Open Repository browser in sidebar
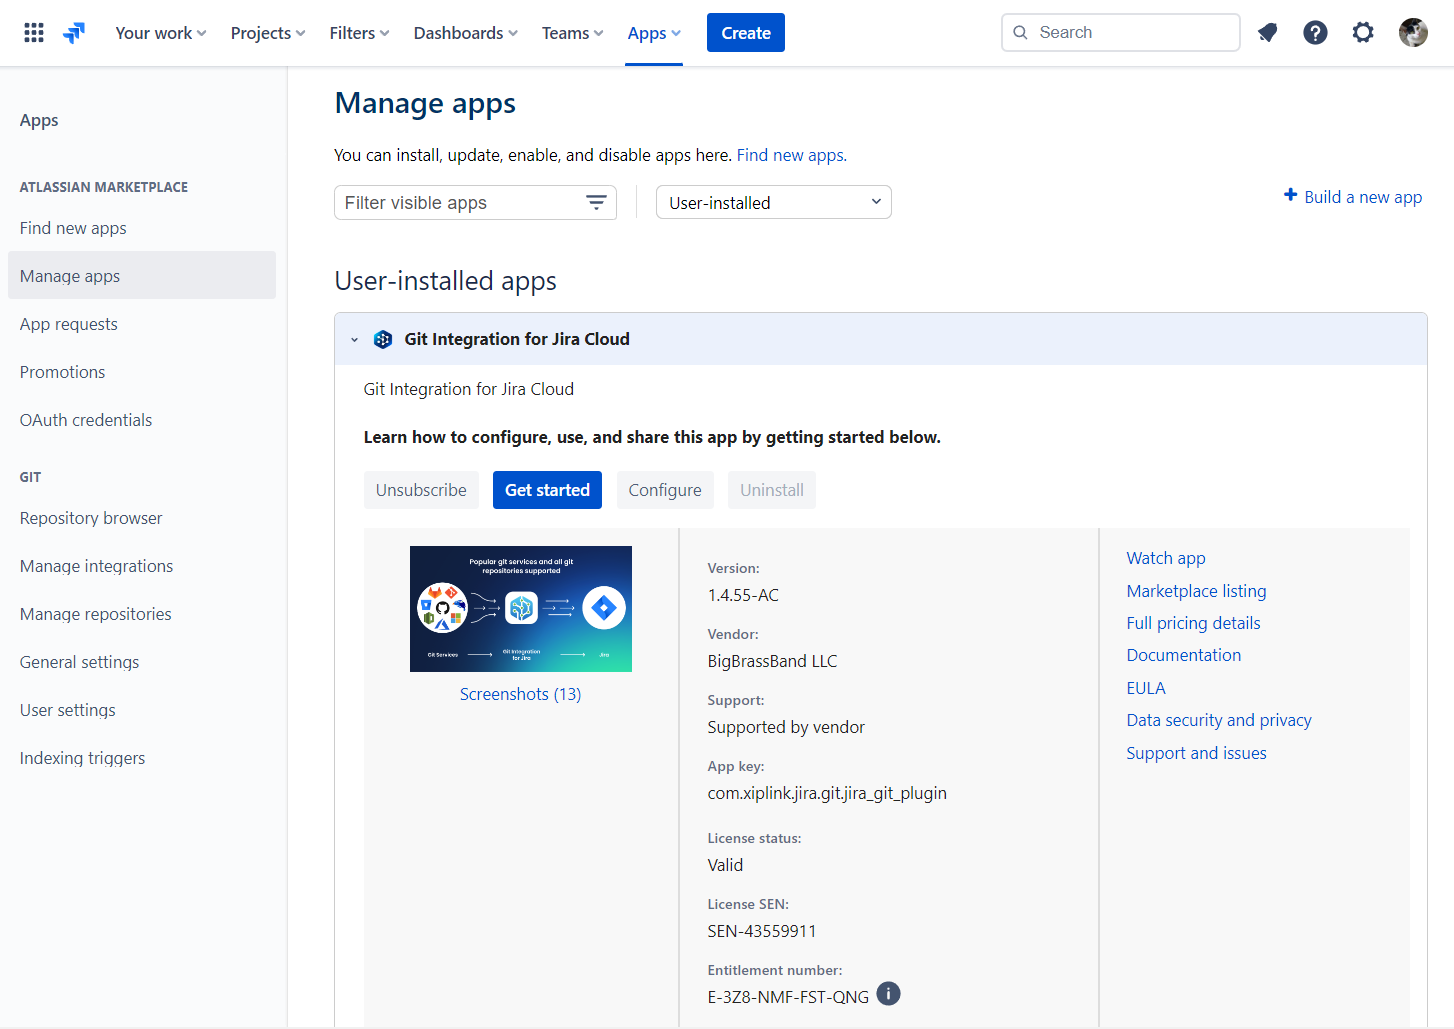Image resolution: width=1454 pixels, height=1029 pixels. pyautogui.click(x=142, y=518)
